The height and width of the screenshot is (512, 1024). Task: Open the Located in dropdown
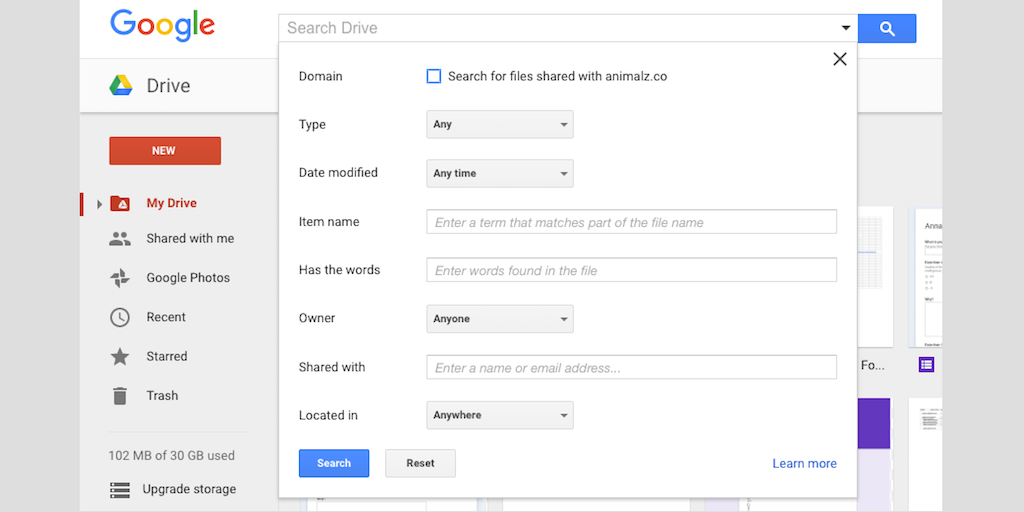click(x=499, y=415)
